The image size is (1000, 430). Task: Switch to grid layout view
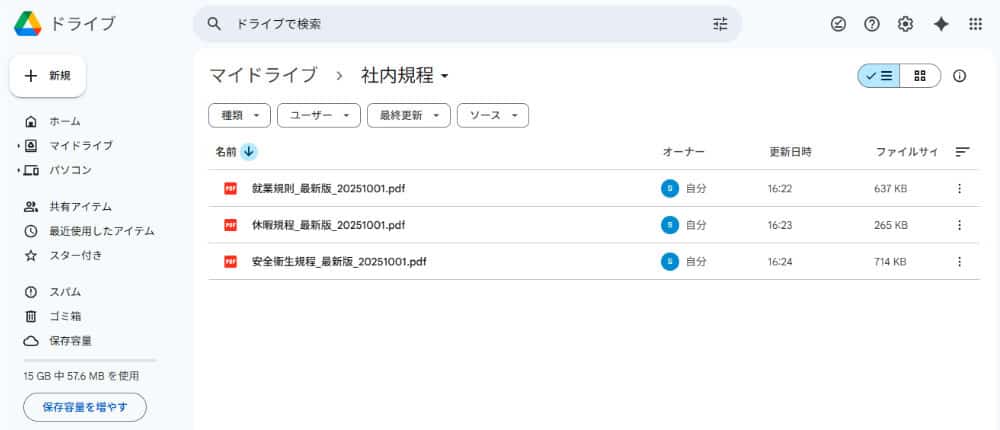(920, 76)
